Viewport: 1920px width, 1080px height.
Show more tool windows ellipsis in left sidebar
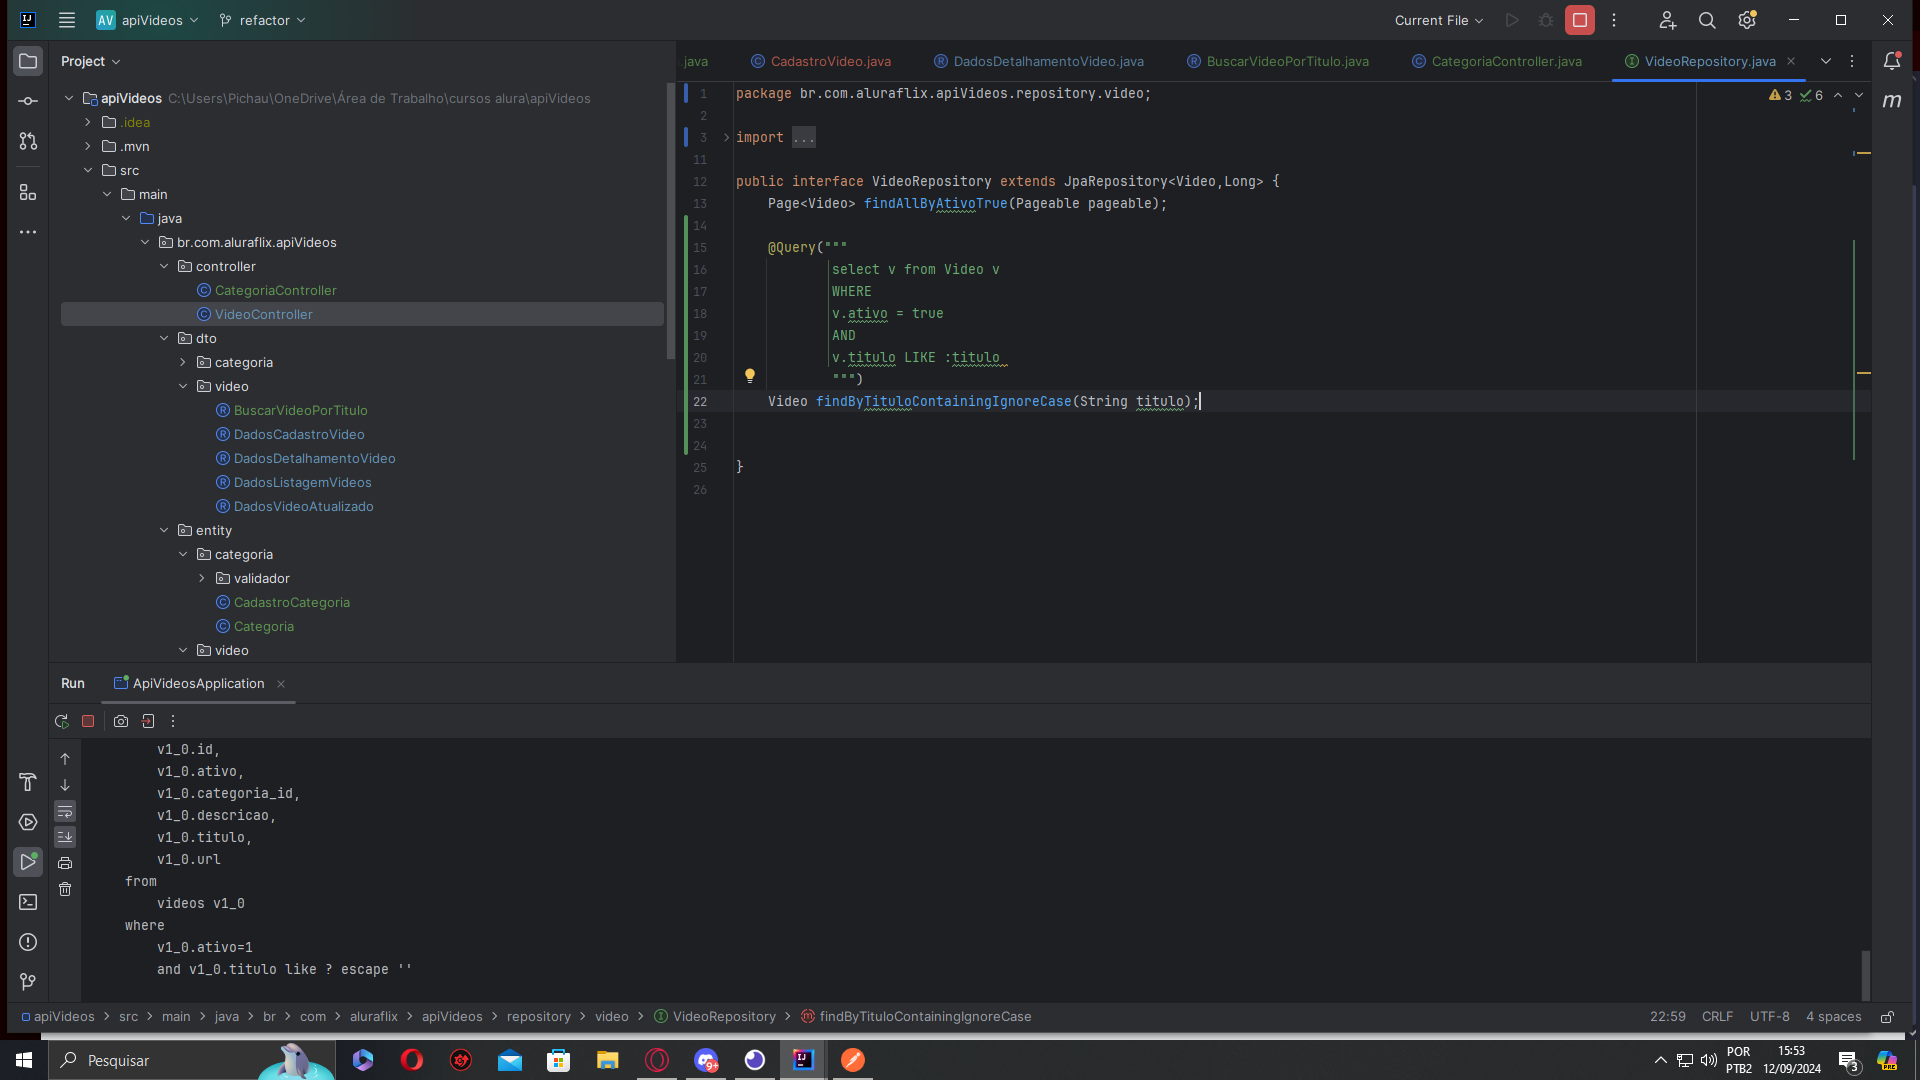(28, 232)
